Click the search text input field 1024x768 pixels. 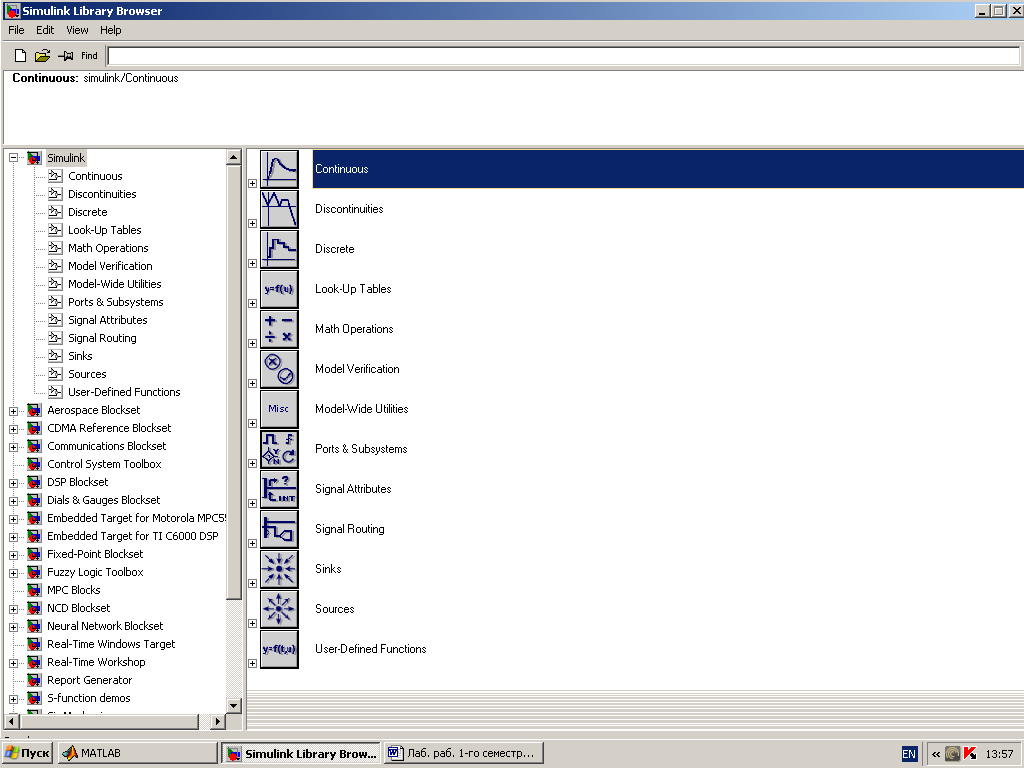(563, 56)
